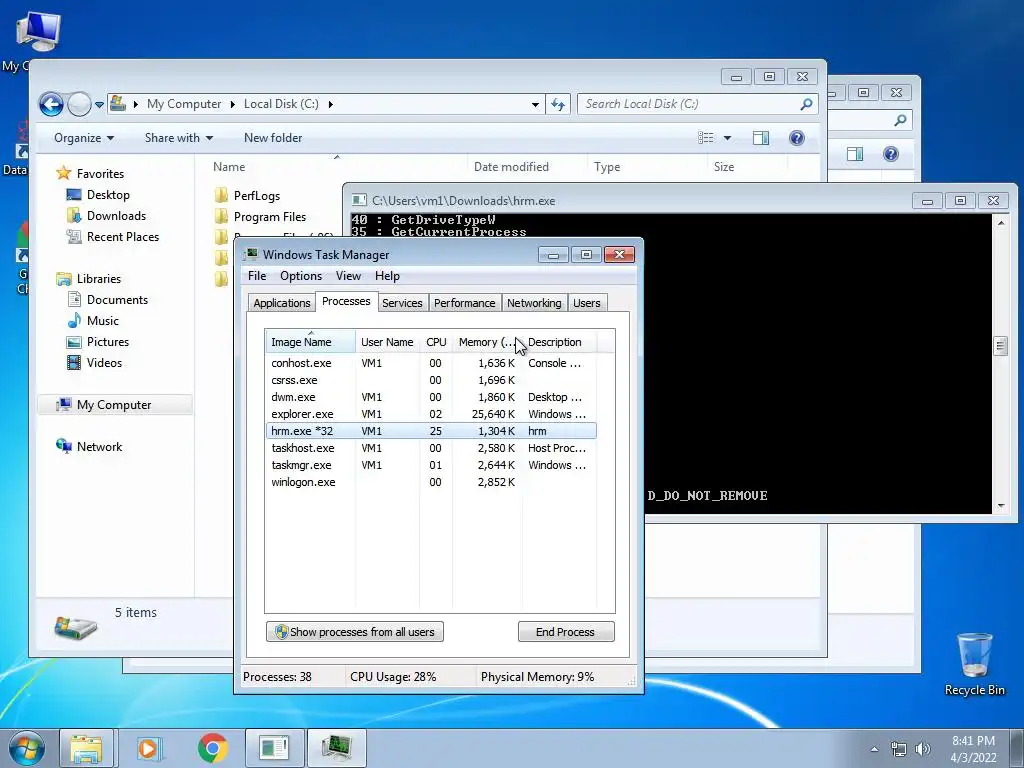The width and height of the screenshot is (1024, 768).
Task: Click scroll up arrow in hrm.exe console
Action: [x=1000, y=223]
